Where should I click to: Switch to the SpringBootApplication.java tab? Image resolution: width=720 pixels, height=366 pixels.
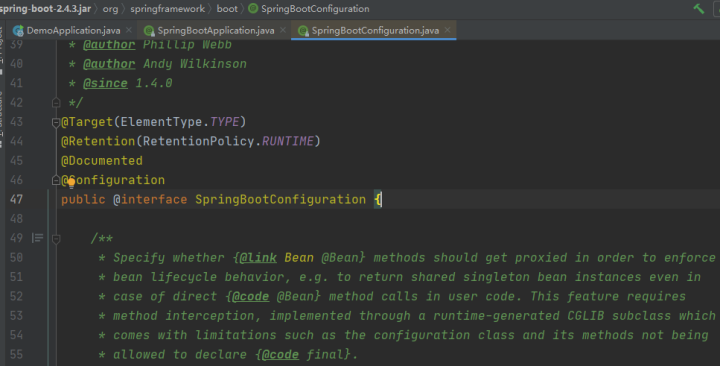coord(216,31)
